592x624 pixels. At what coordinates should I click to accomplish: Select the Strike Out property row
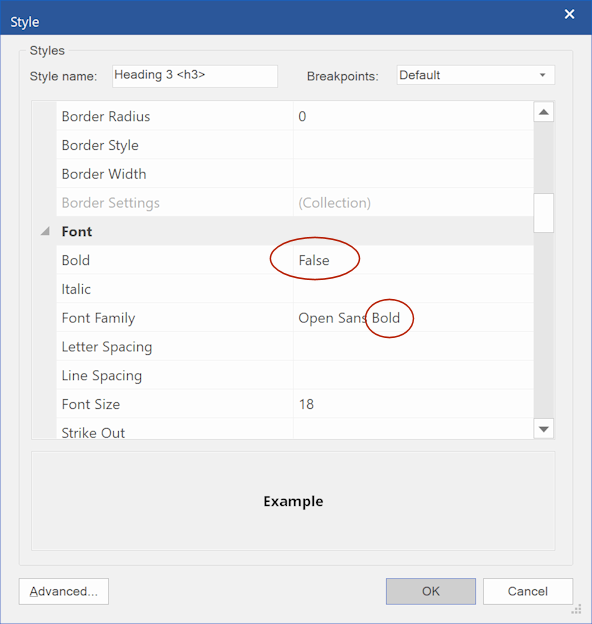tap(295, 429)
